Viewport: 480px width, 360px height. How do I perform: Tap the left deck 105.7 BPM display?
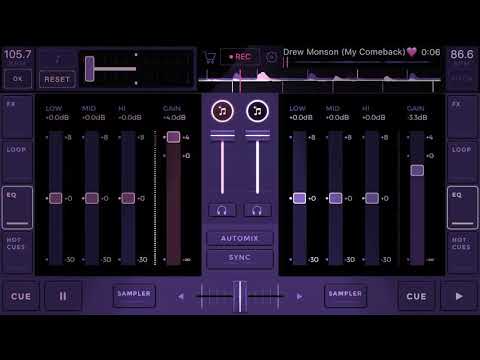[18, 56]
